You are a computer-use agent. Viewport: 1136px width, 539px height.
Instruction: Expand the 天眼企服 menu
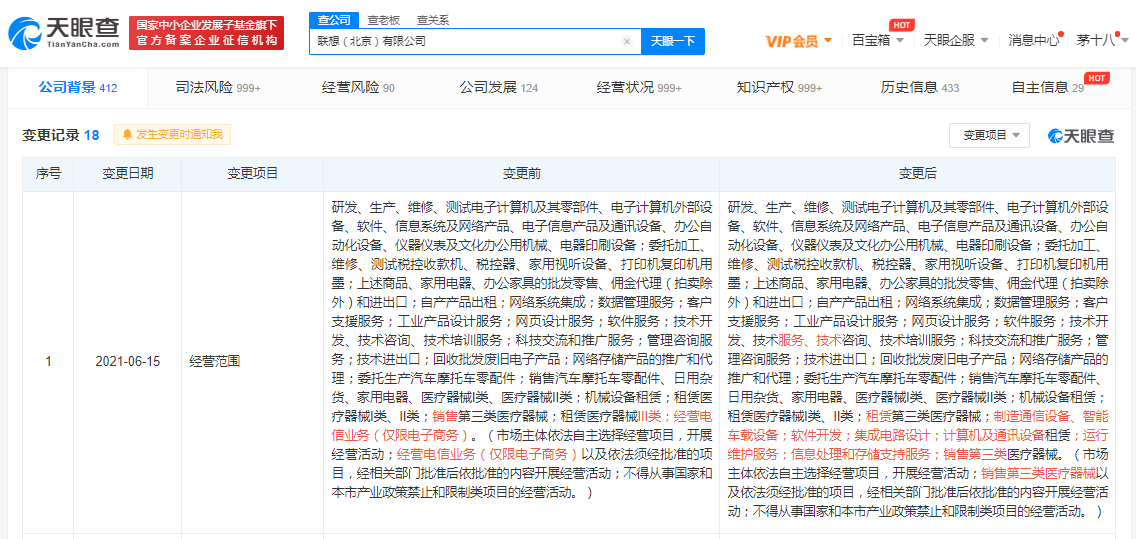pyautogui.click(x=955, y=40)
